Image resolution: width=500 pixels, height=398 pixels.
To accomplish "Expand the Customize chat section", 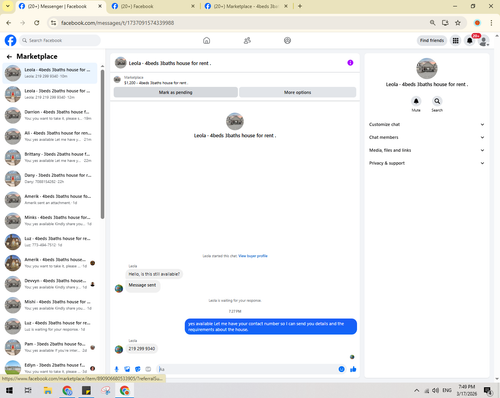I will 426,124.
